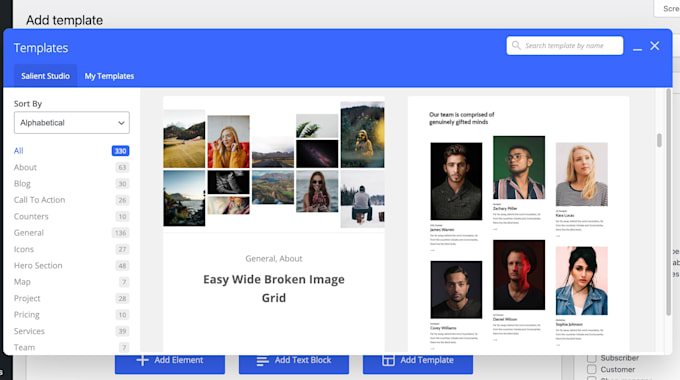Open the My Templates tab
Image resolution: width=680 pixels, height=380 pixels.
tap(109, 76)
